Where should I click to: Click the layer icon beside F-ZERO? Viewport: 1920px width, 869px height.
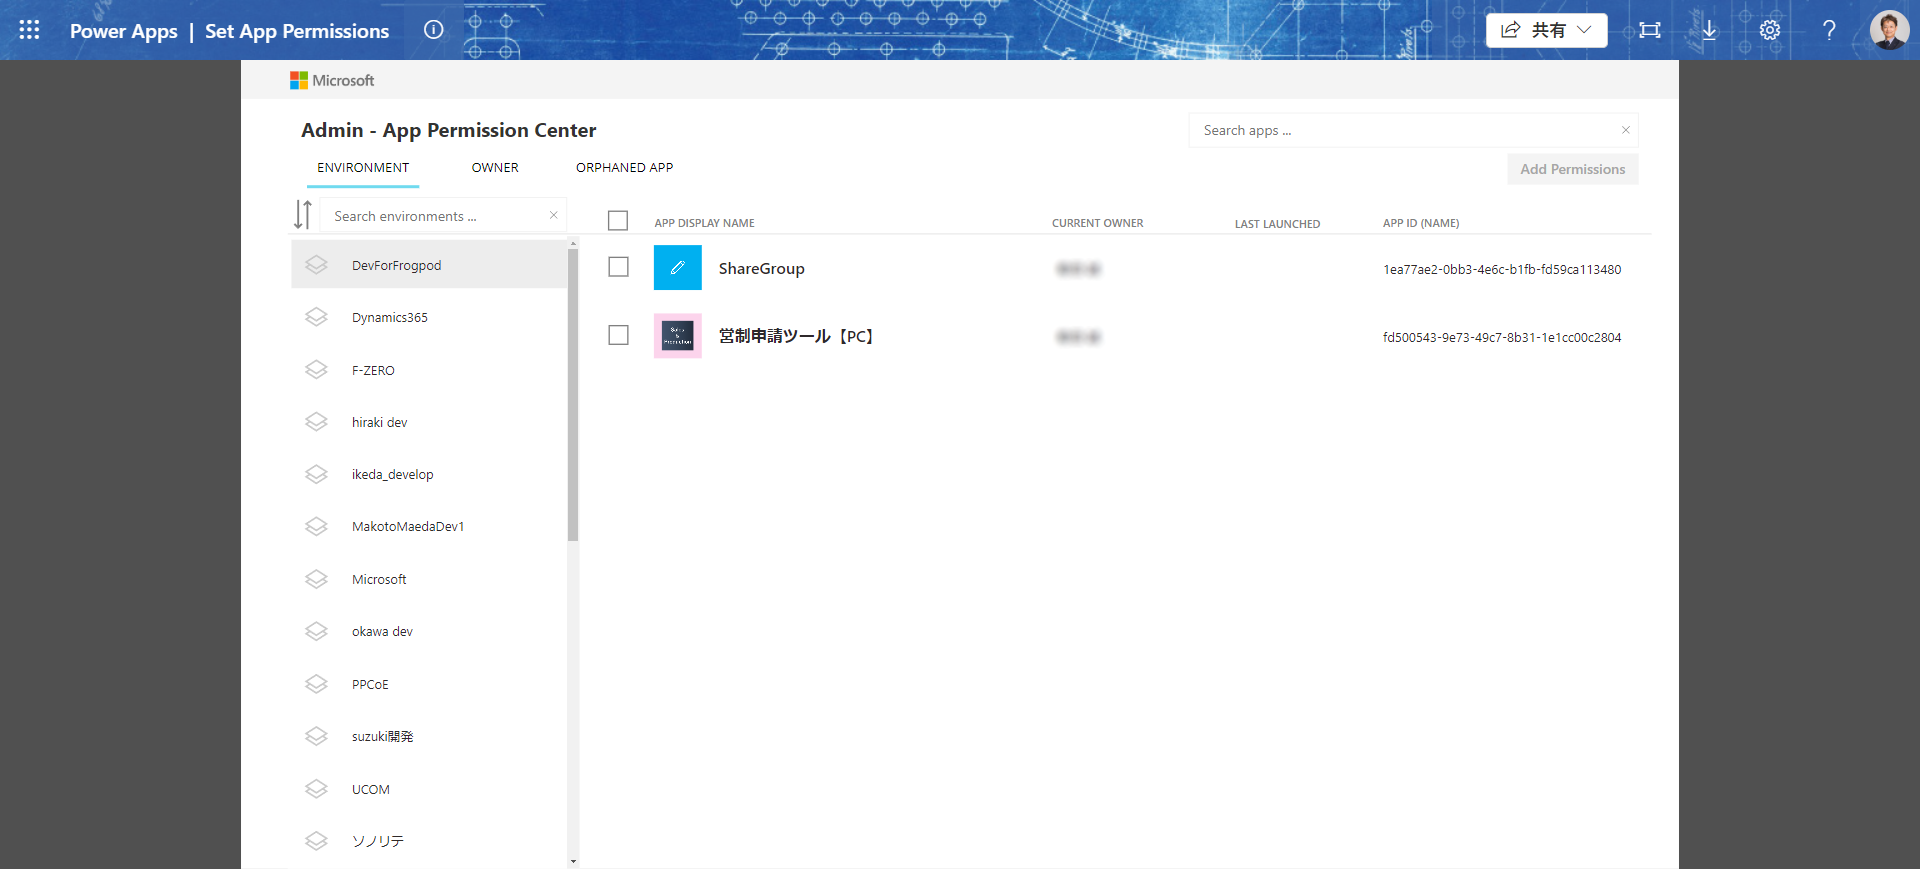click(317, 370)
